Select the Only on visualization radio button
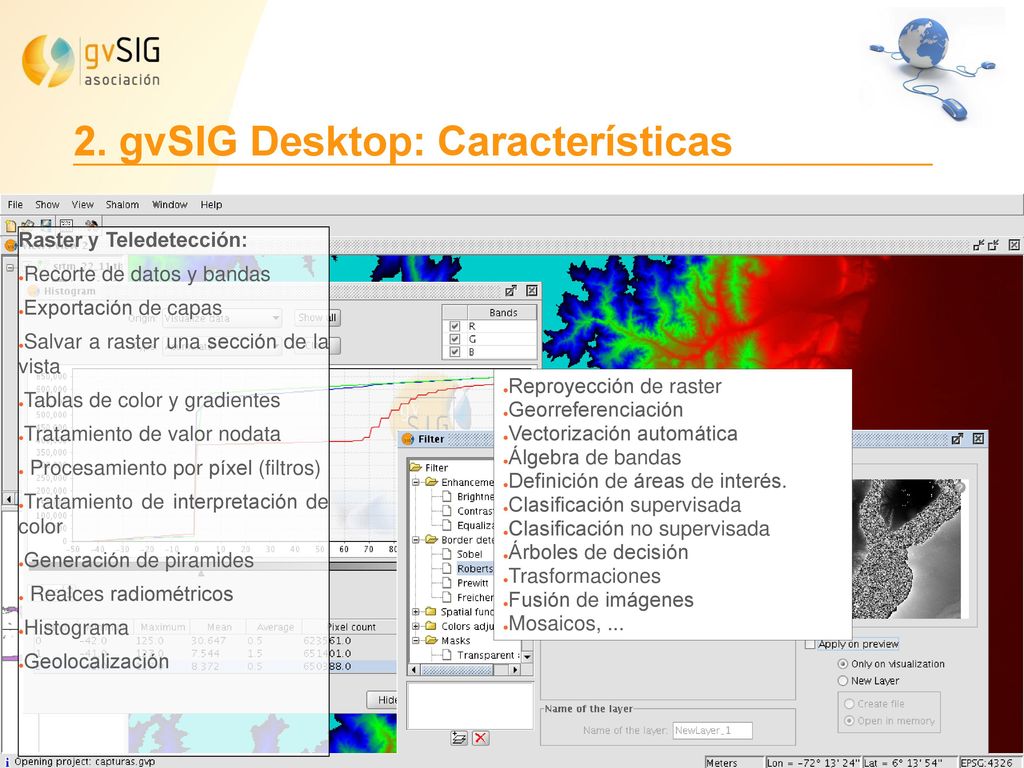This screenshot has width=1024, height=768. (843, 664)
